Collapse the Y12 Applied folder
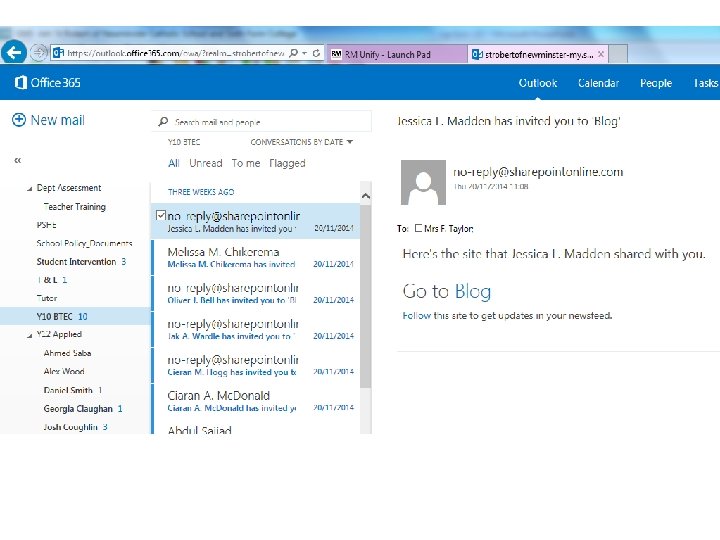Screen dimensions: 720x540 pos(29,336)
